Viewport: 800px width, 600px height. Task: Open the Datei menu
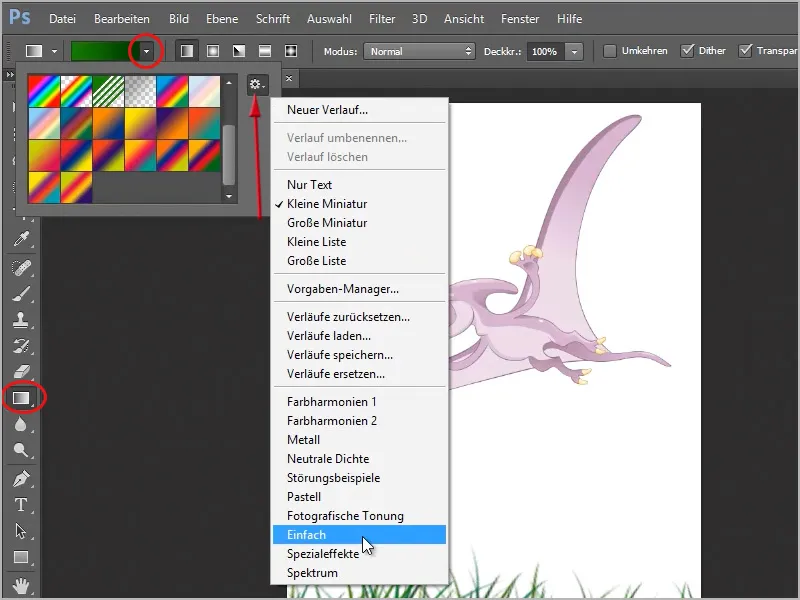click(62, 19)
